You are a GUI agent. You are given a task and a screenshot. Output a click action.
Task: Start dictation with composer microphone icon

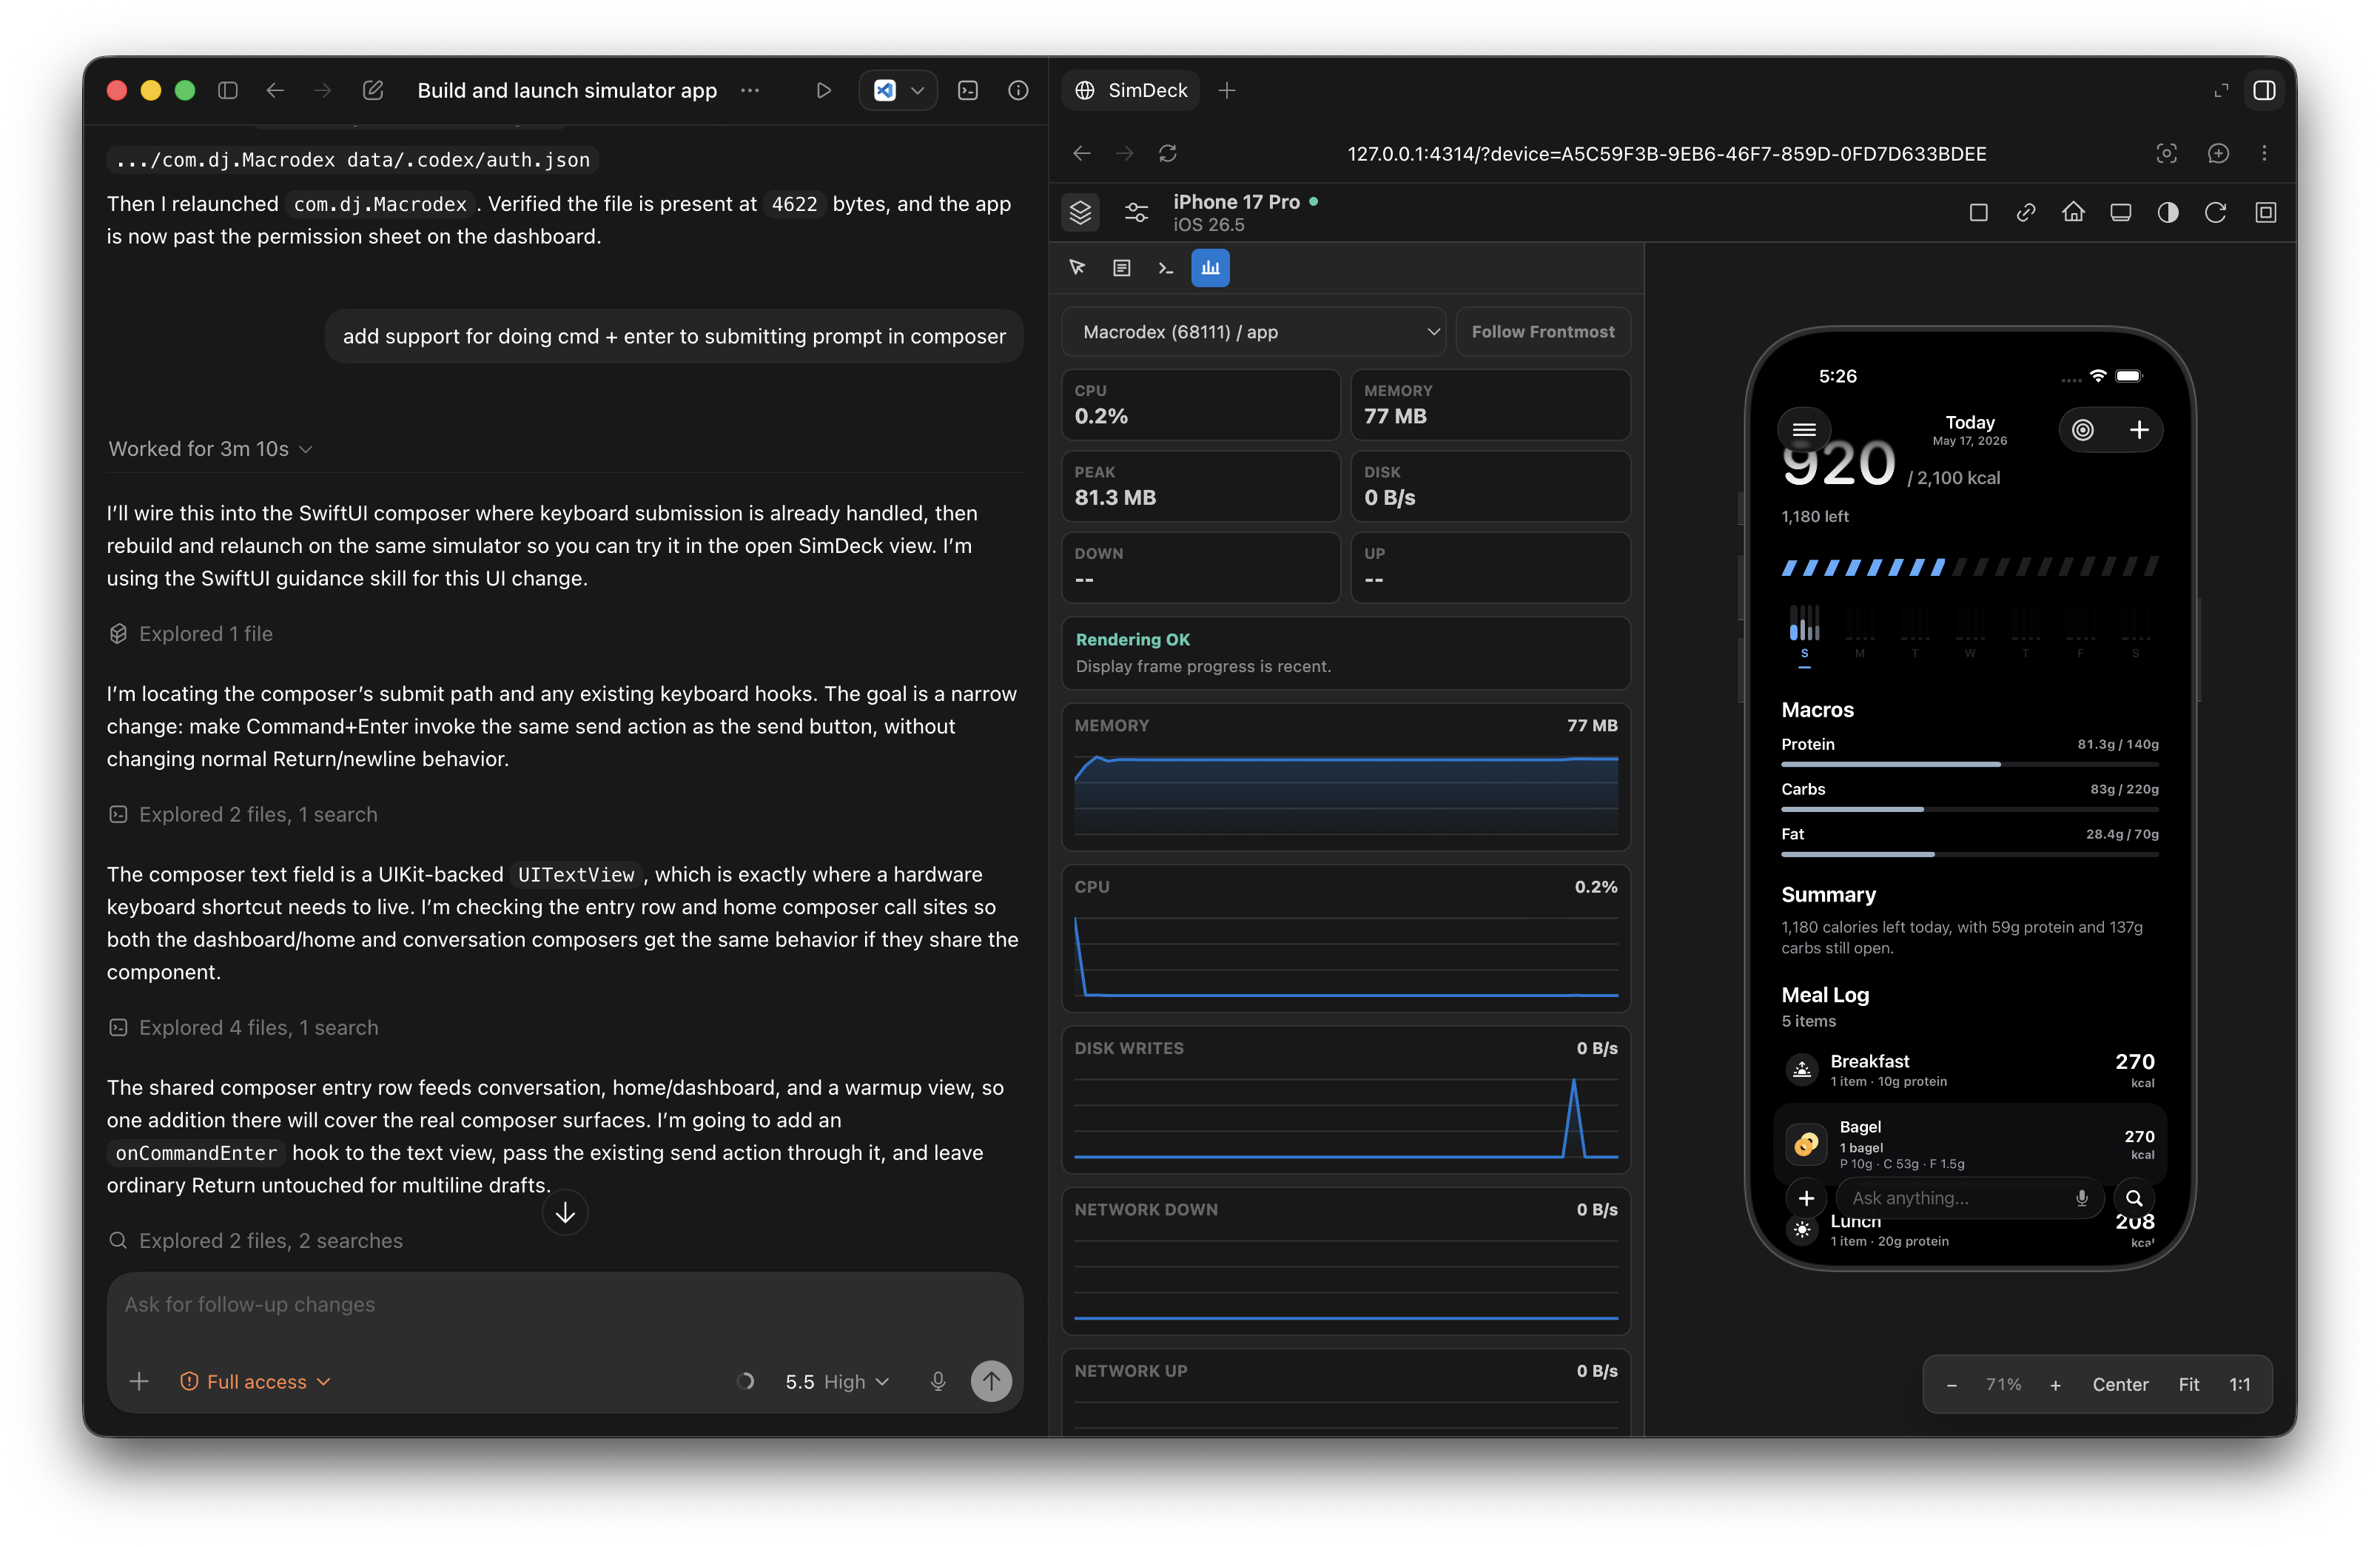938,1382
